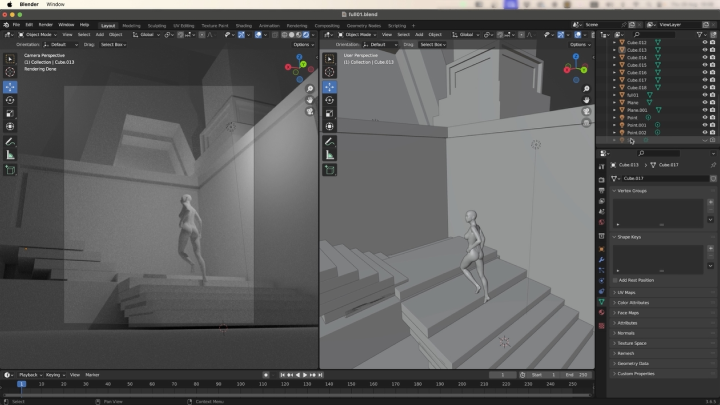The width and height of the screenshot is (720, 405).
Task: Expand the UV Maps panel
Action: [x=629, y=291]
